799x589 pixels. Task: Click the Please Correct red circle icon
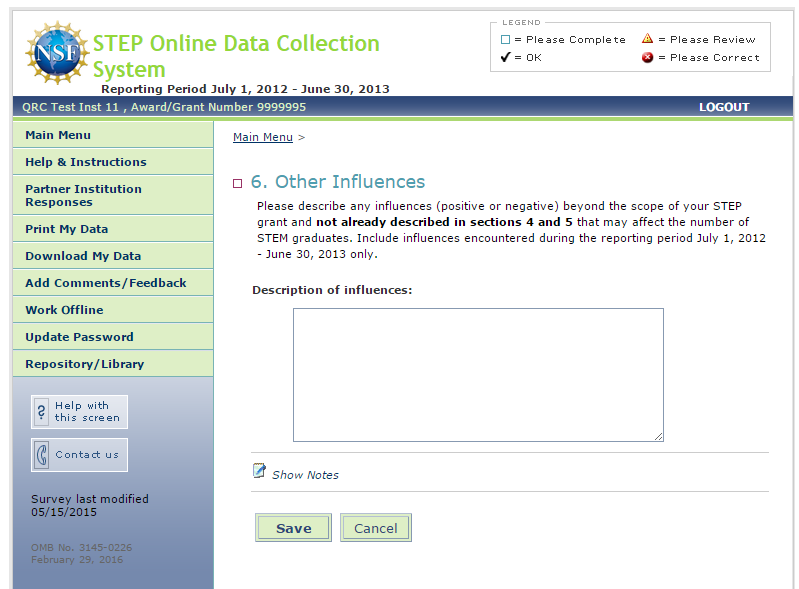[647, 57]
